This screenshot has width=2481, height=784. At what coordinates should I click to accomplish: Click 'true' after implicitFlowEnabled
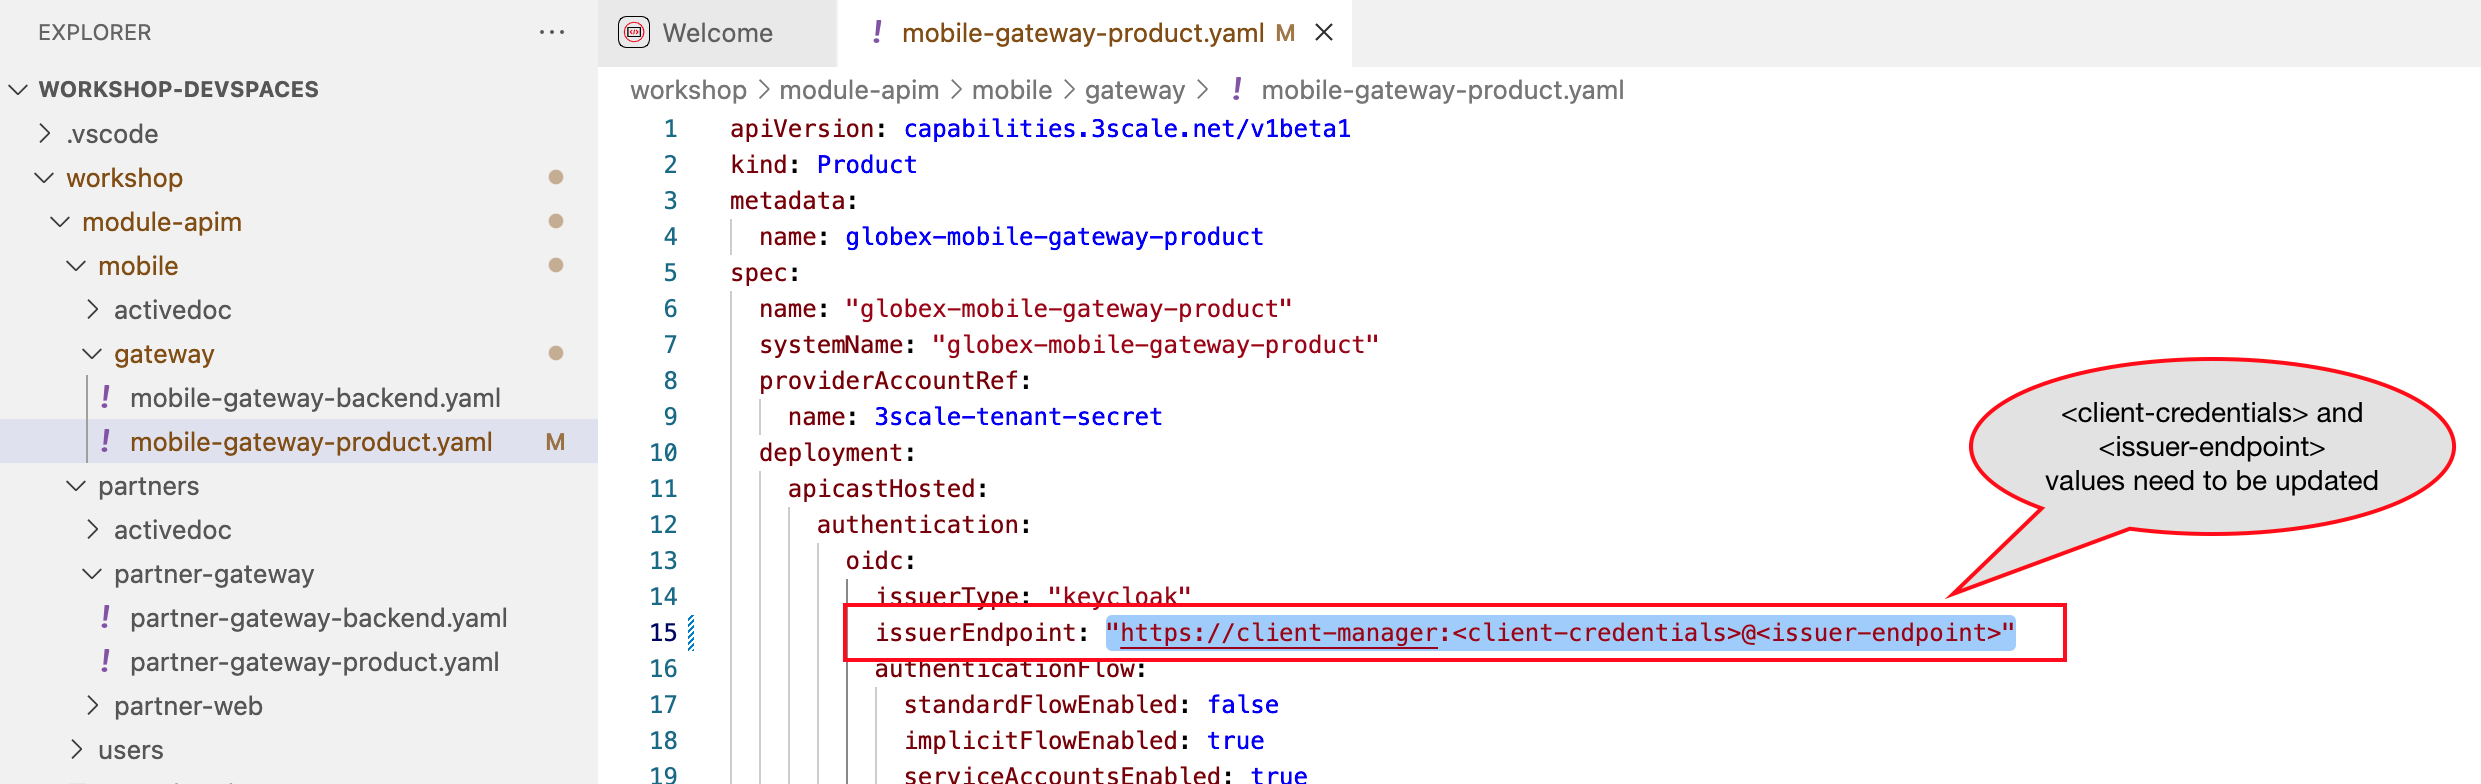pos(1235,740)
